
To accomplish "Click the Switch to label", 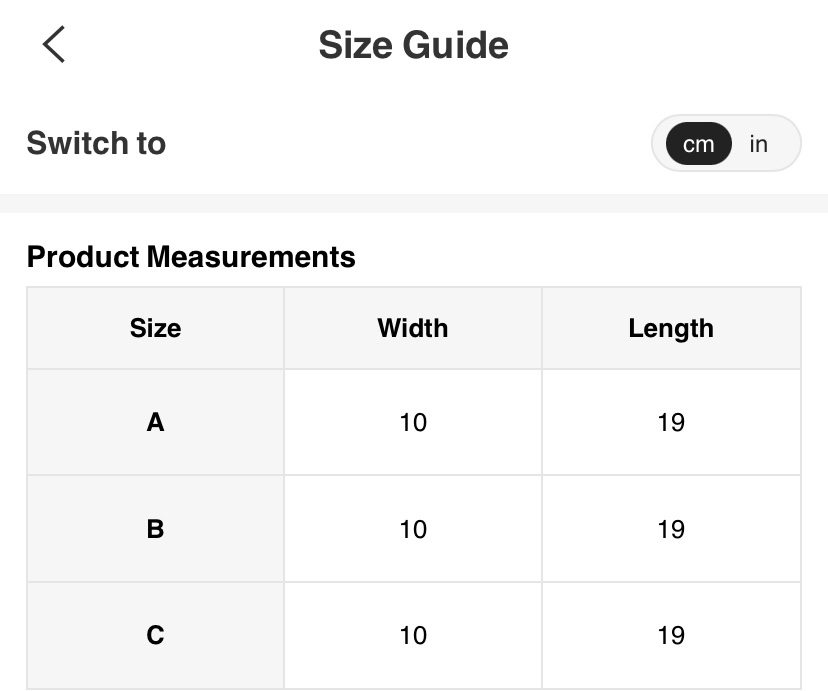I will (x=96, y=143).
